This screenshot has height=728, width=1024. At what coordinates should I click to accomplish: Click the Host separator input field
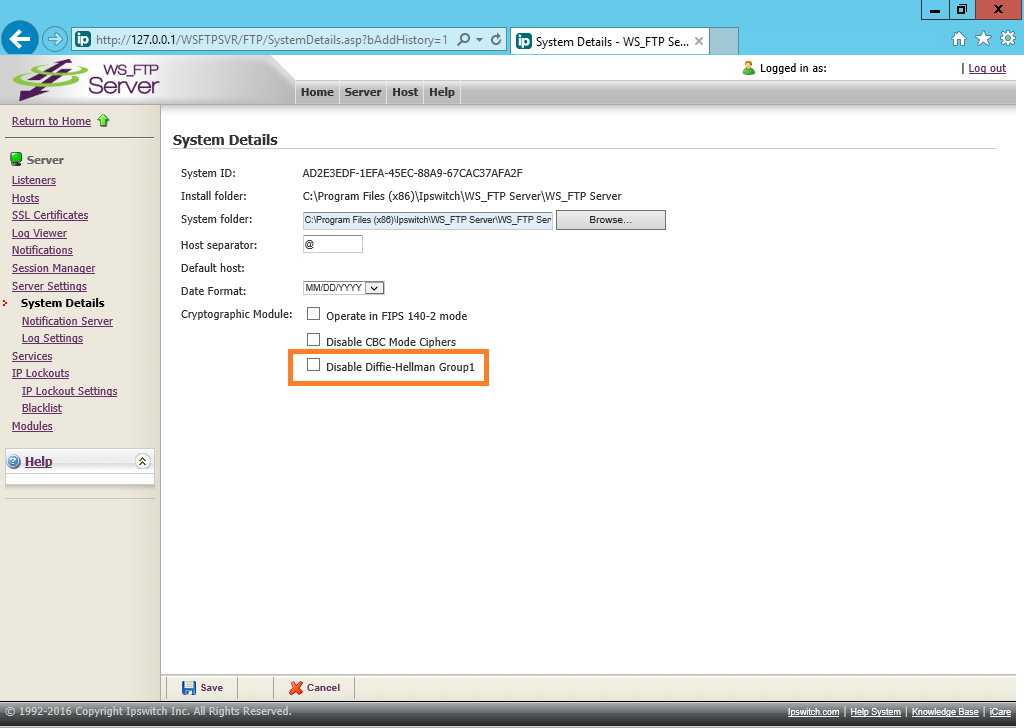tap(332, 244)
